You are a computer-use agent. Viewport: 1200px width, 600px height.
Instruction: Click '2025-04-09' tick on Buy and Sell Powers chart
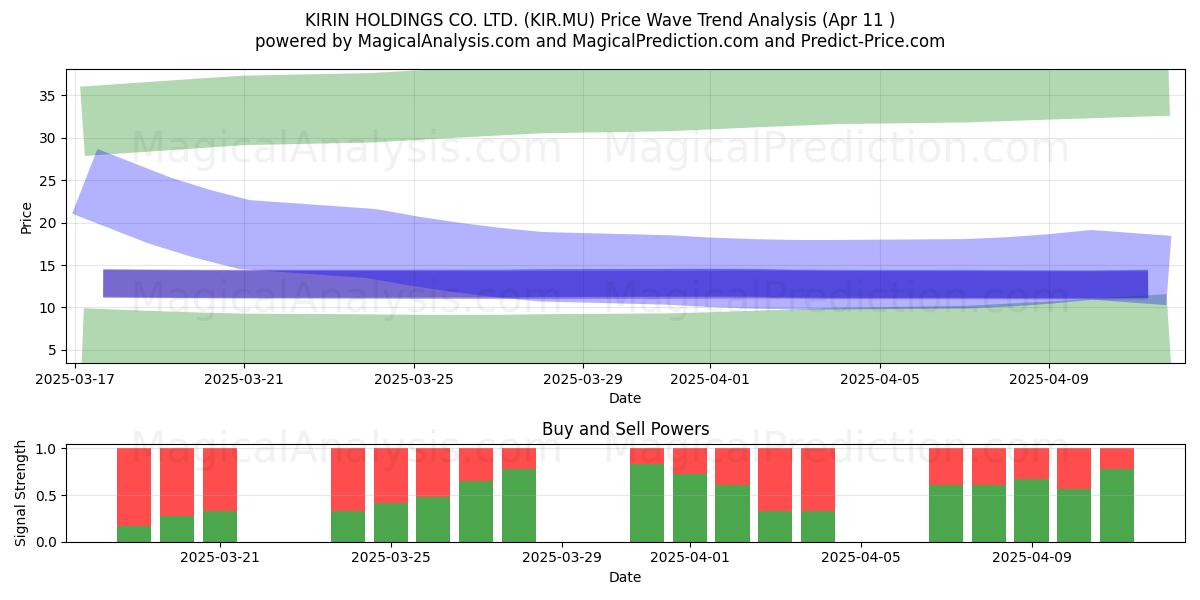[1032, 558]
